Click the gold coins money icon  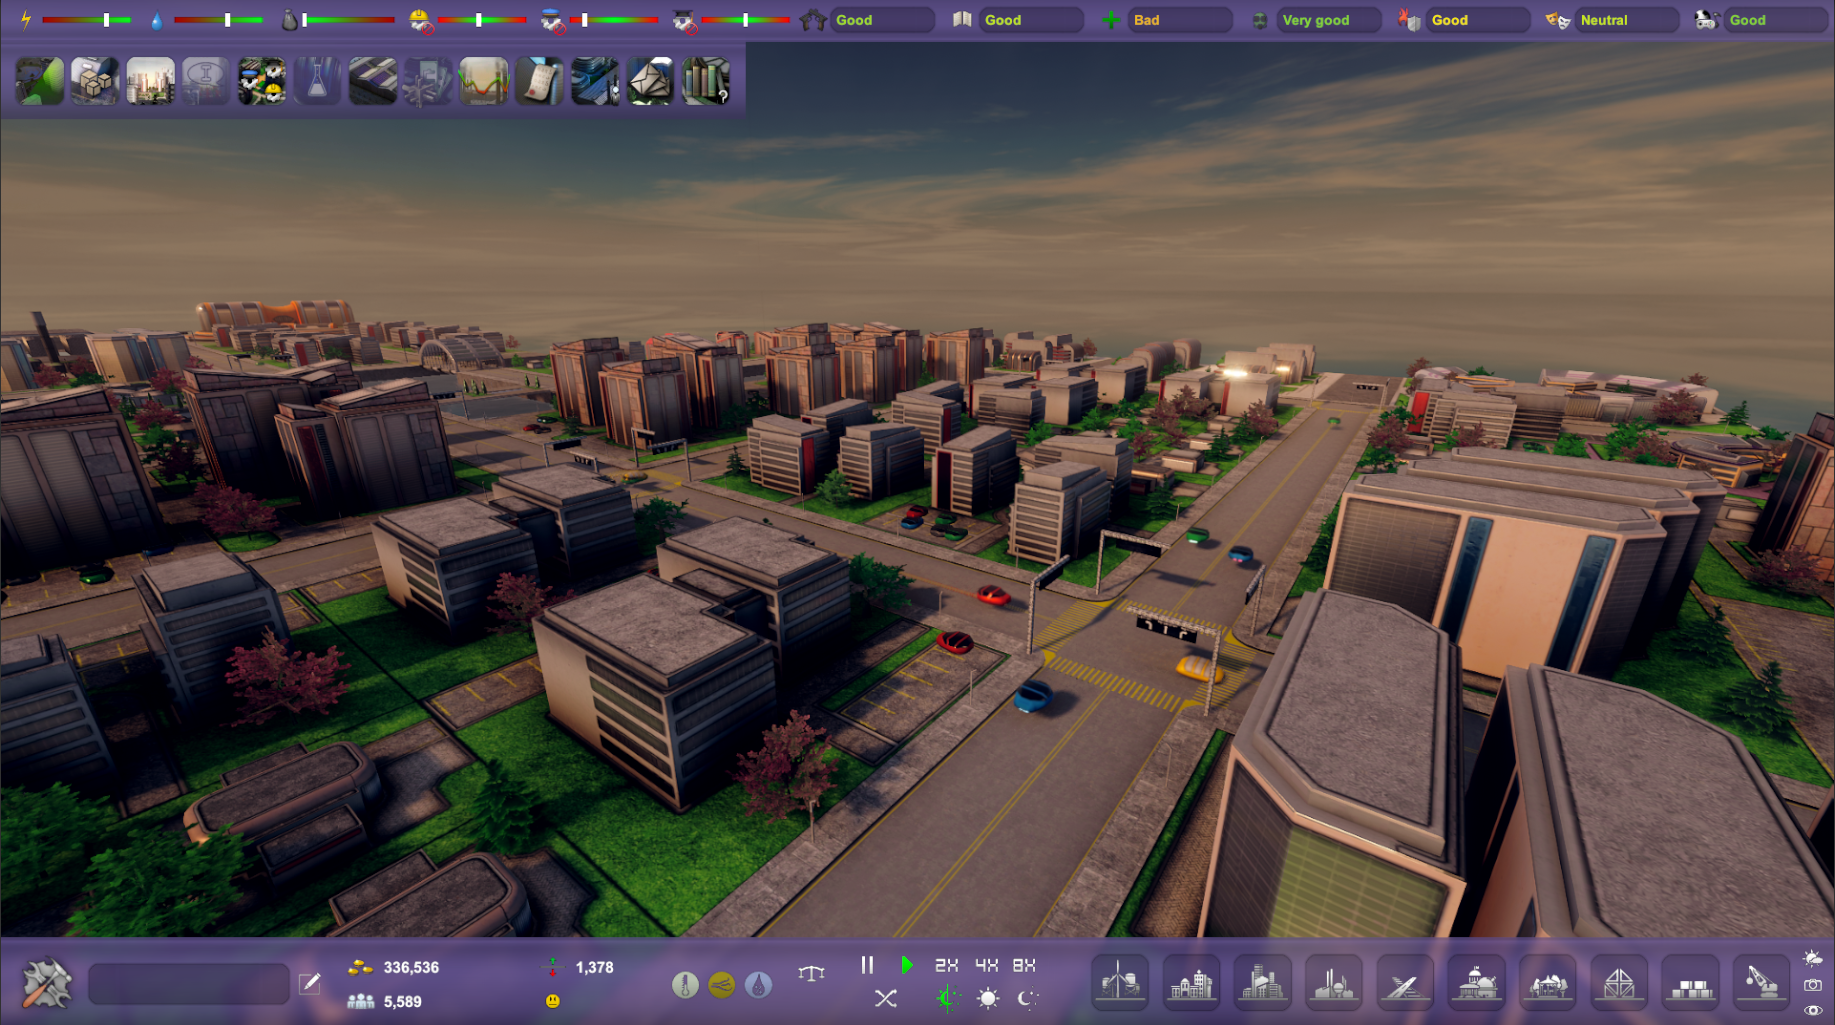pyautogui.click(x=360, y=967)
